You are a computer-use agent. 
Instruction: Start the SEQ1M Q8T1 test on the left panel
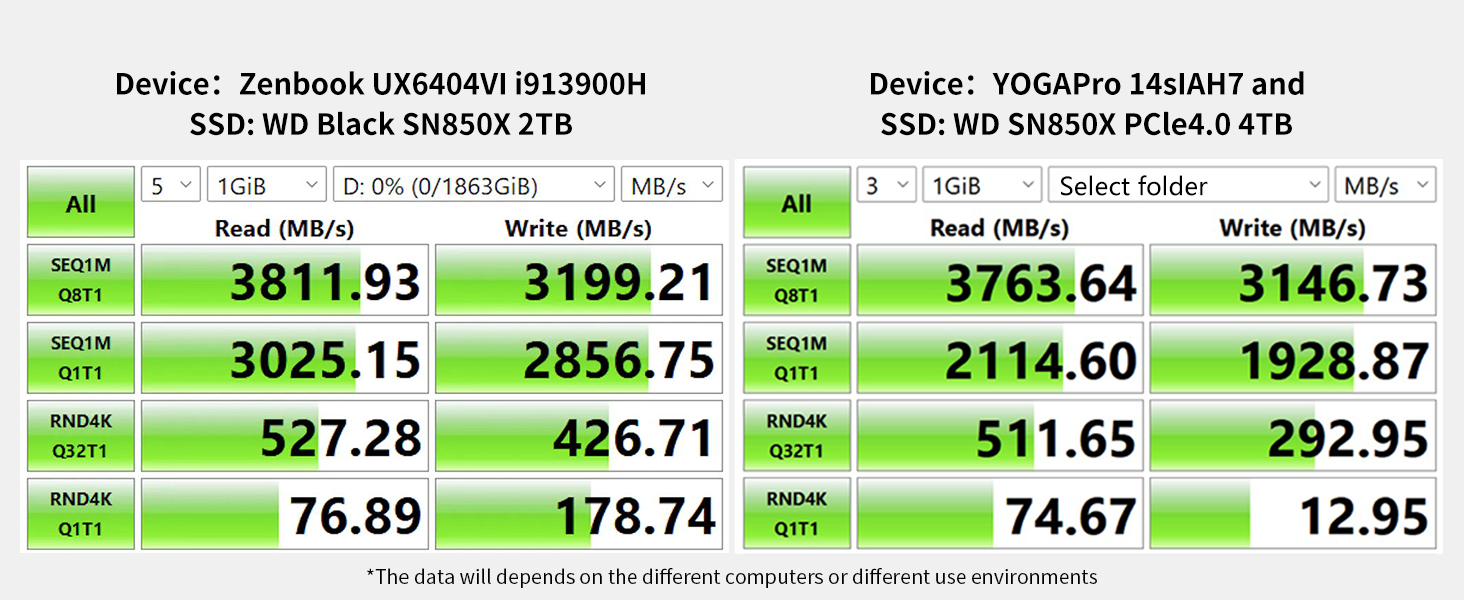pos(79,280)
